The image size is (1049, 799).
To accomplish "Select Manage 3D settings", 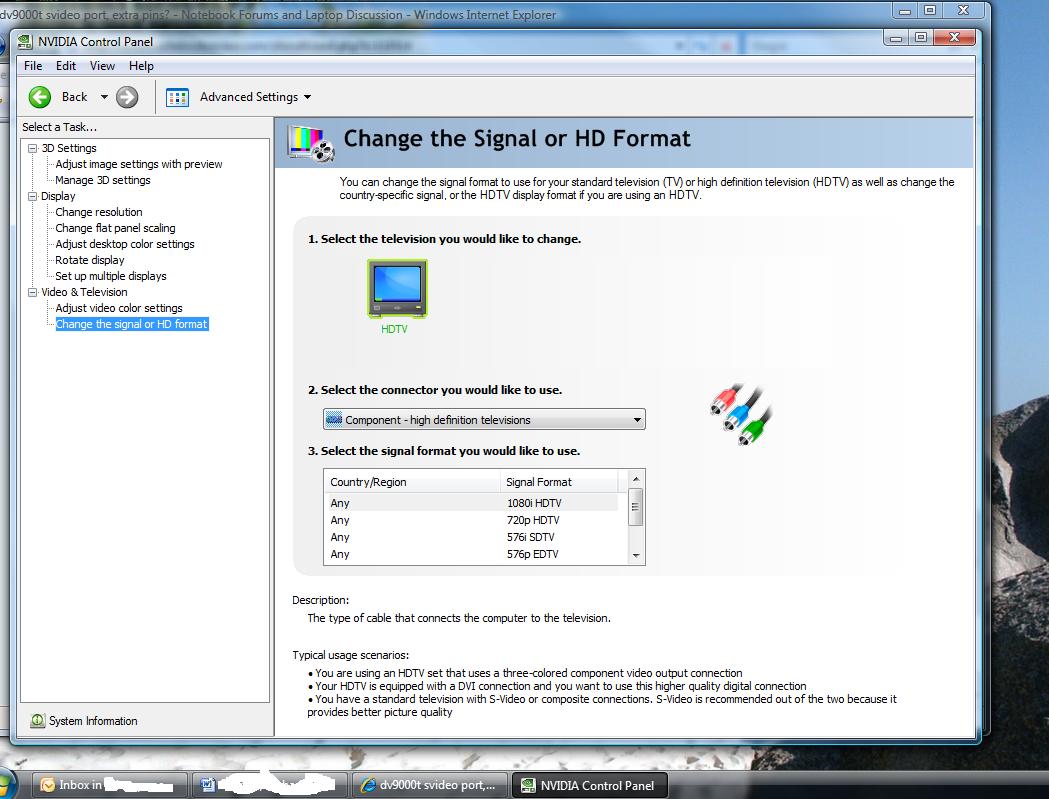I will (x=102, y=180).
